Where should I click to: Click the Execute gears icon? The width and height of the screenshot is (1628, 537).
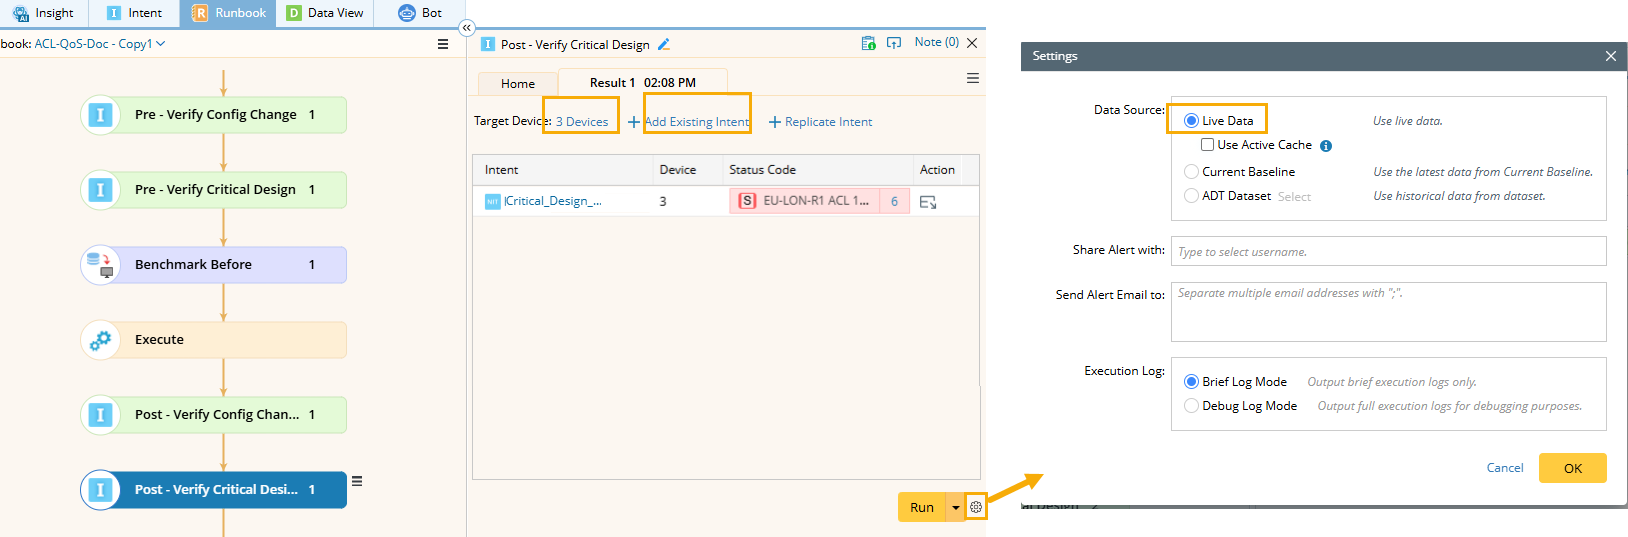coord(100,340)
